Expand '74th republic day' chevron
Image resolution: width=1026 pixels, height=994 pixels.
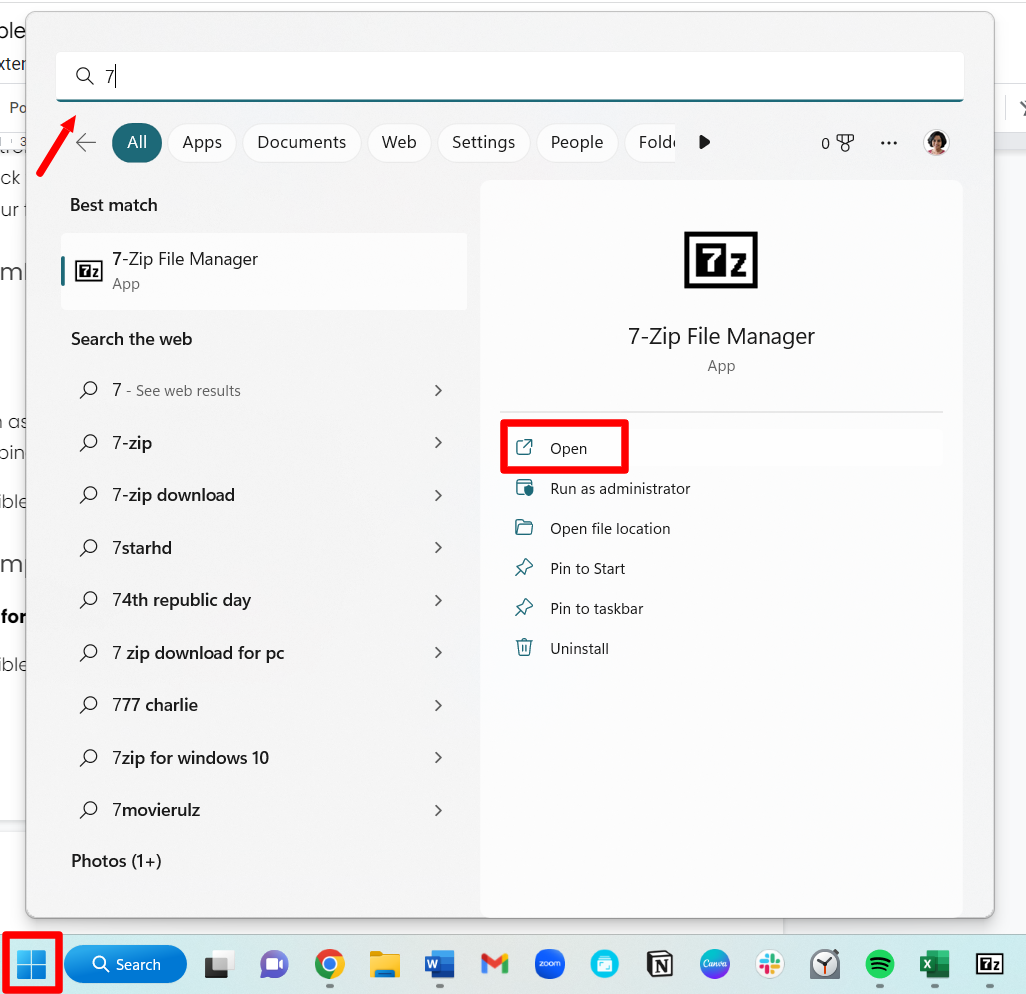438,600
